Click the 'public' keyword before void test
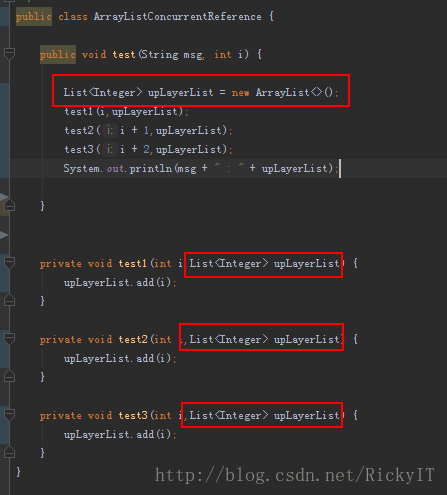 coord(58,54)
